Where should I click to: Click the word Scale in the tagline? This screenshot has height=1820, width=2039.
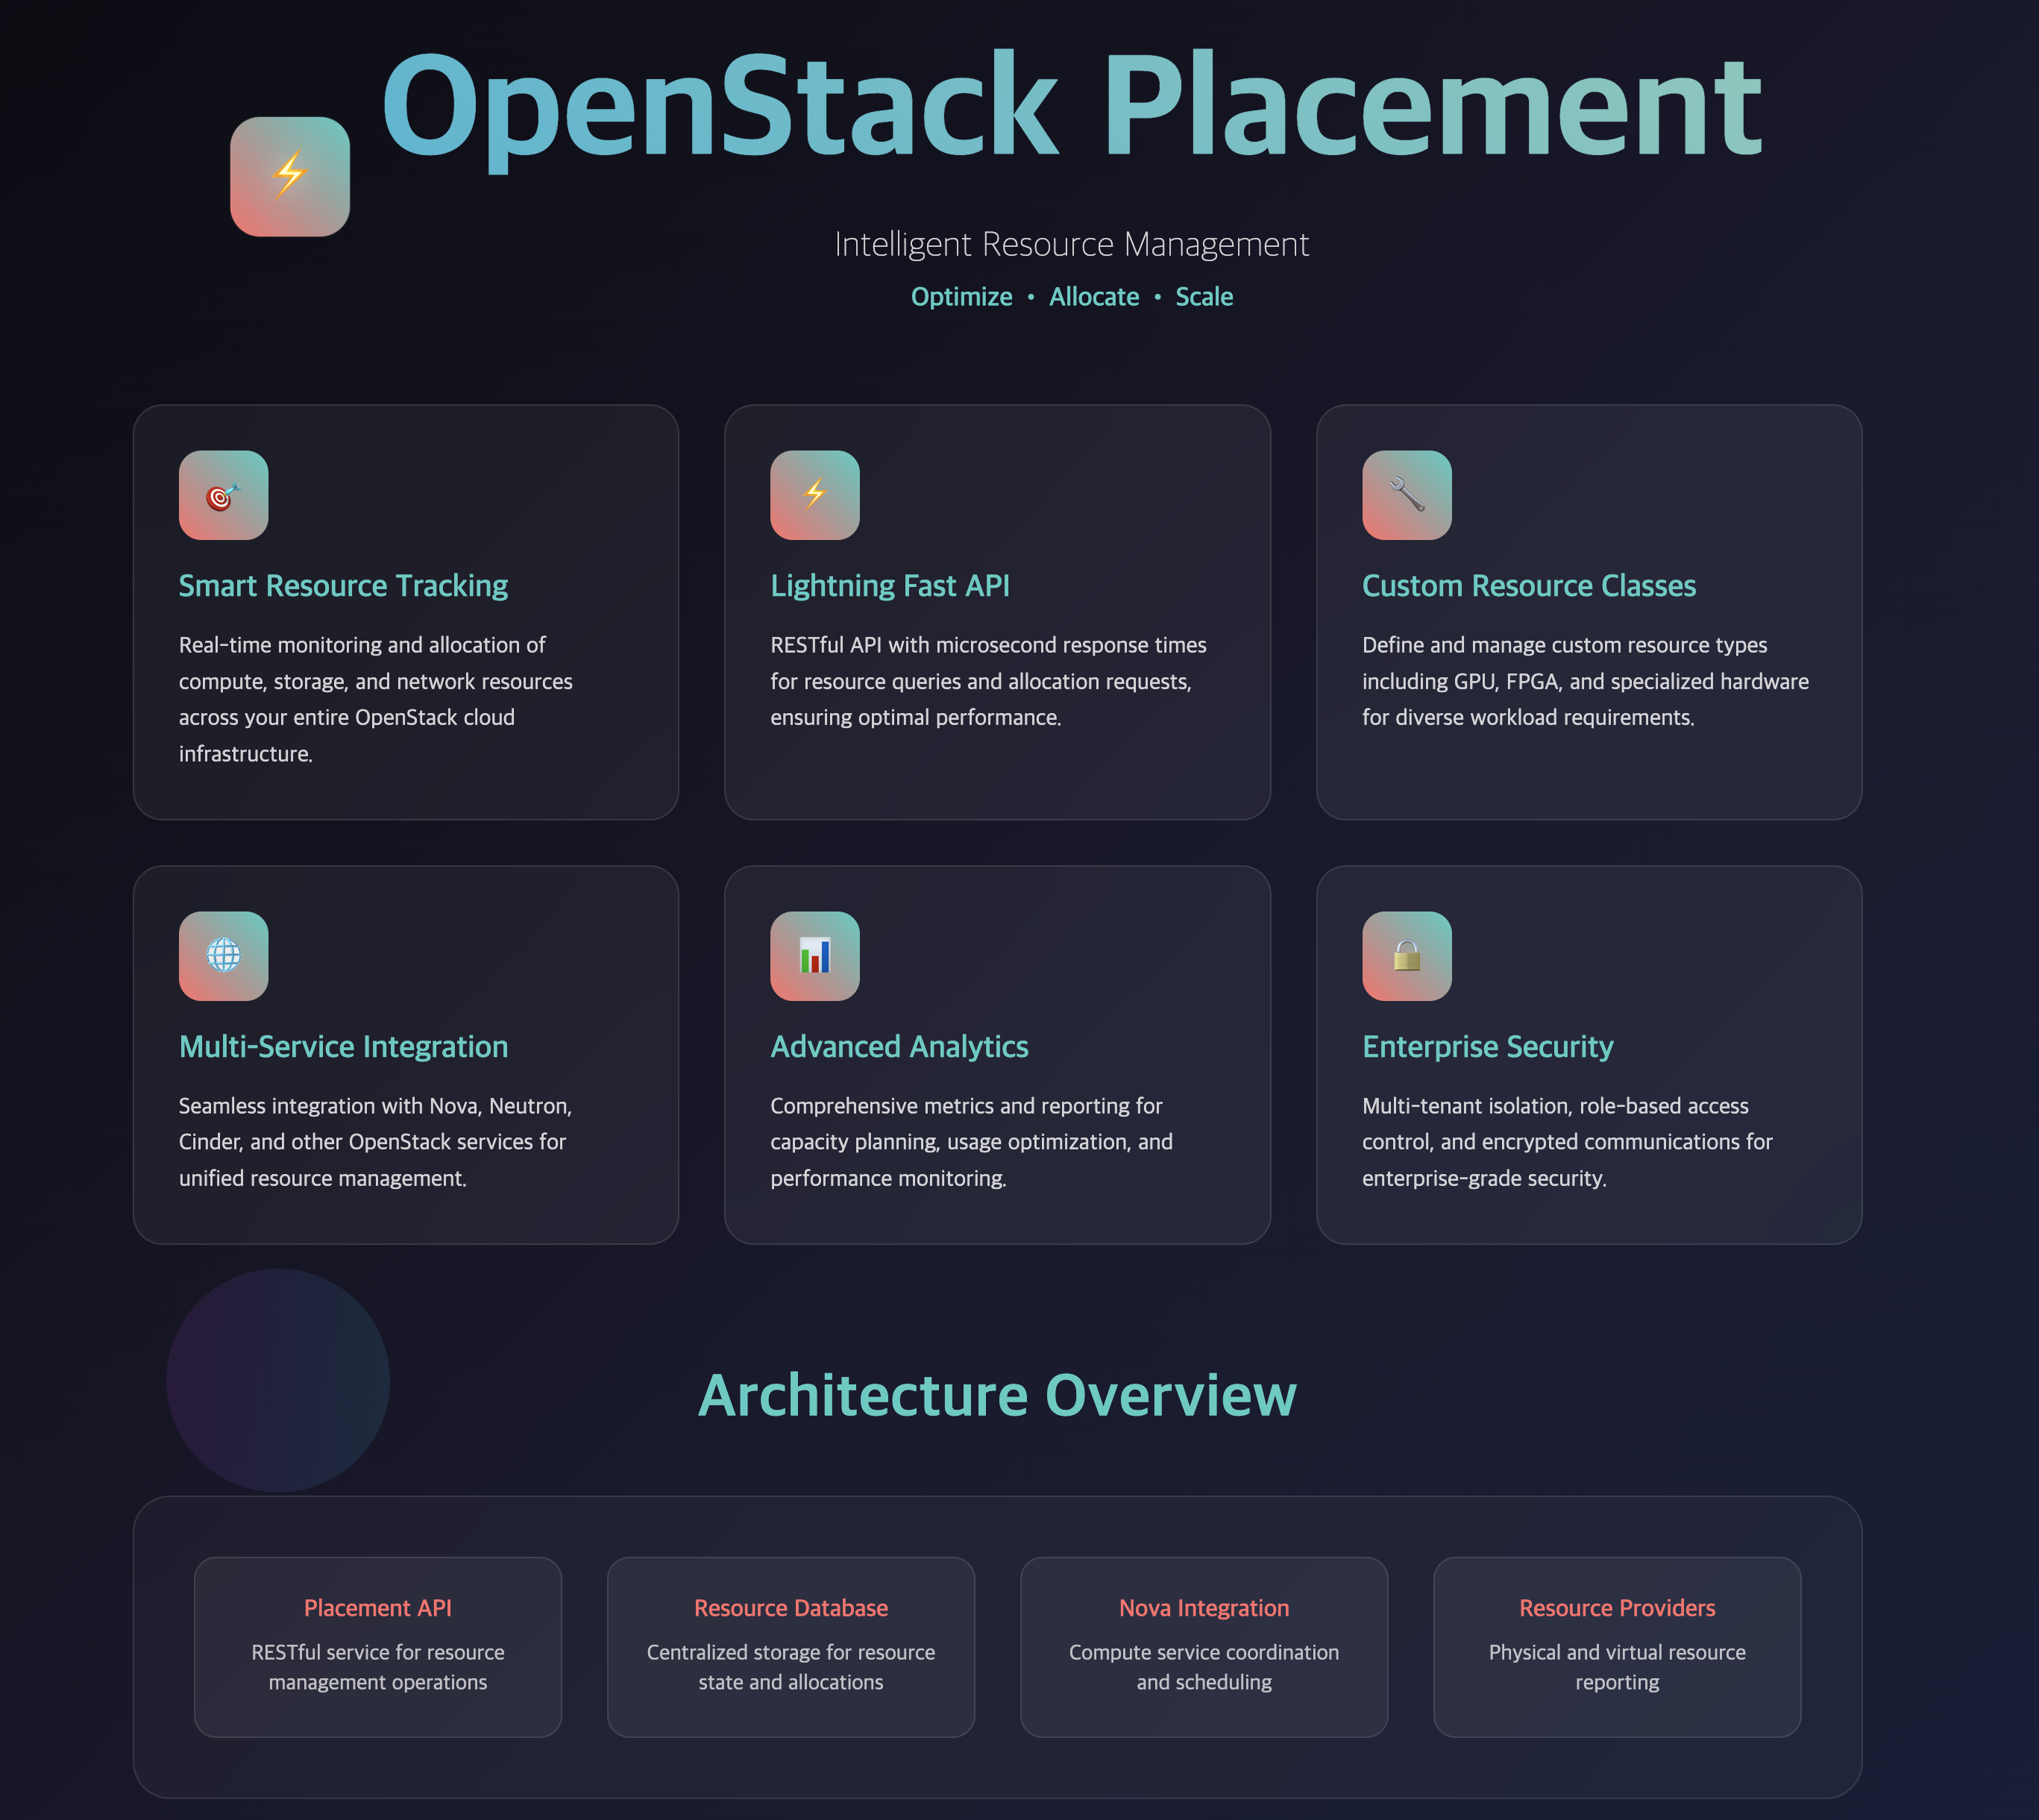coord(1204,297)
